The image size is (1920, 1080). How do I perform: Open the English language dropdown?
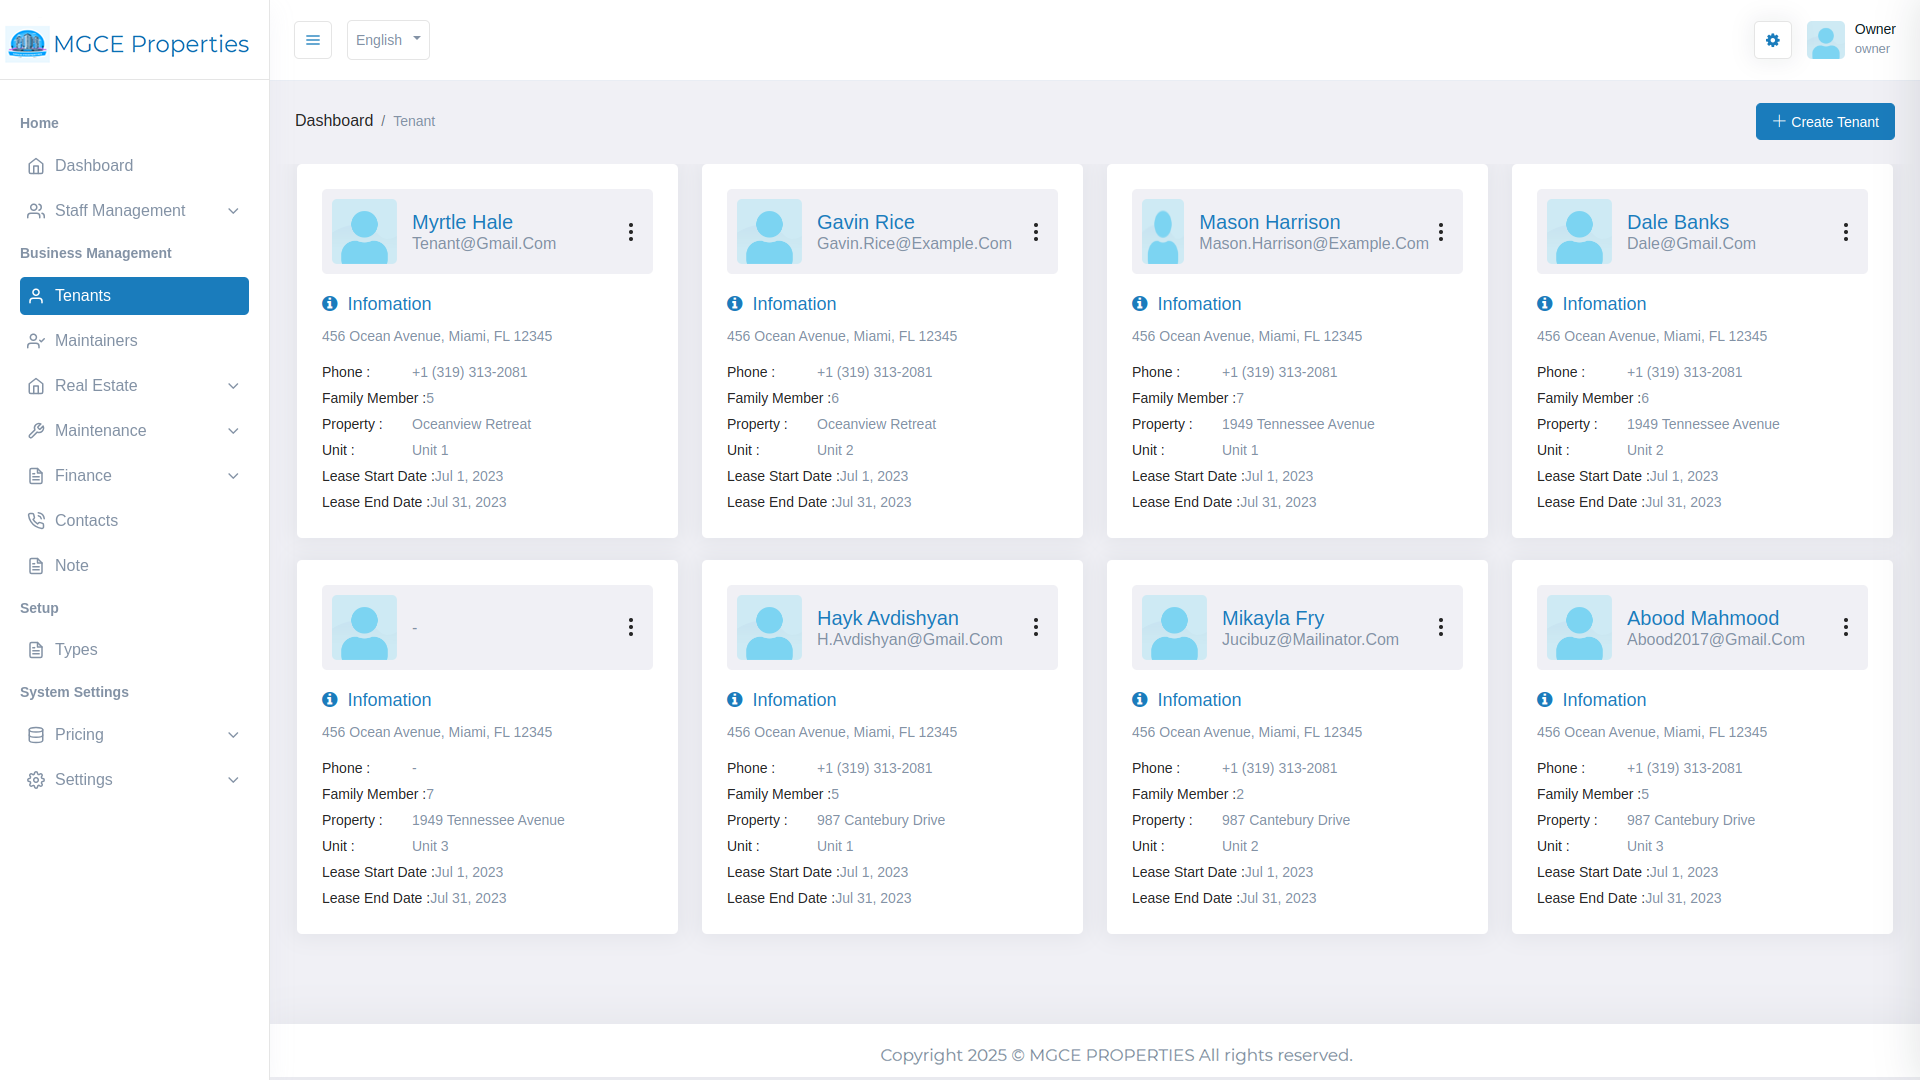(388, 40)
